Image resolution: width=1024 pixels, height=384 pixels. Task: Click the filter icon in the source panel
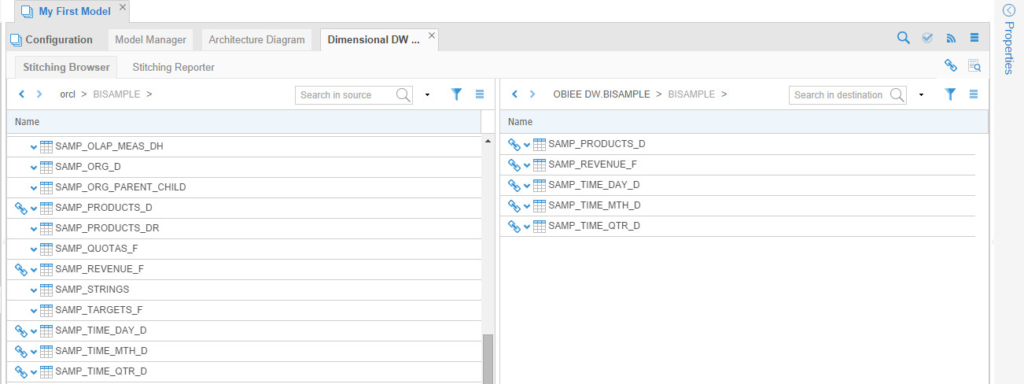point(456,95)
